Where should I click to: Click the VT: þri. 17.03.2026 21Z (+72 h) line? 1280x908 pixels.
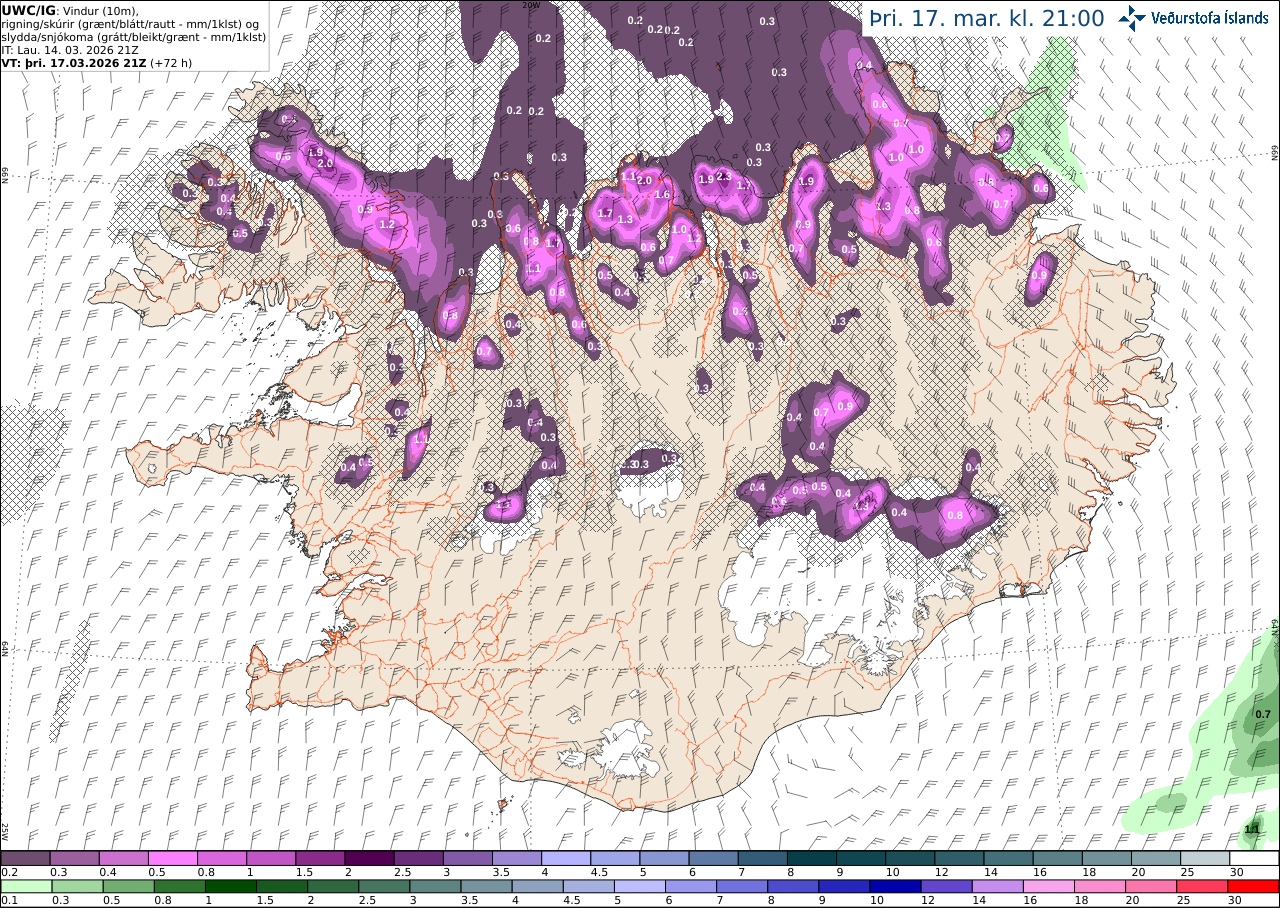click(97, 63)
